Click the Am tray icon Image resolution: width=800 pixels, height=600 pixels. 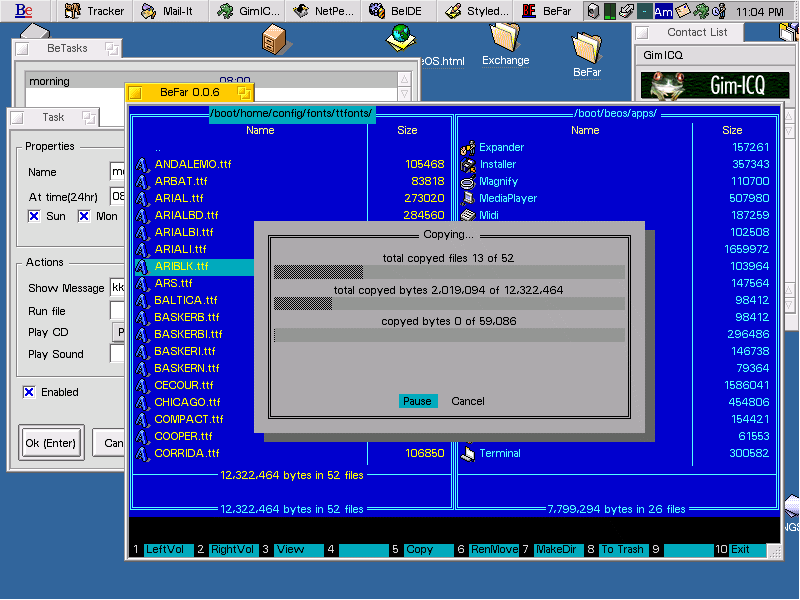tap(663, 11)
